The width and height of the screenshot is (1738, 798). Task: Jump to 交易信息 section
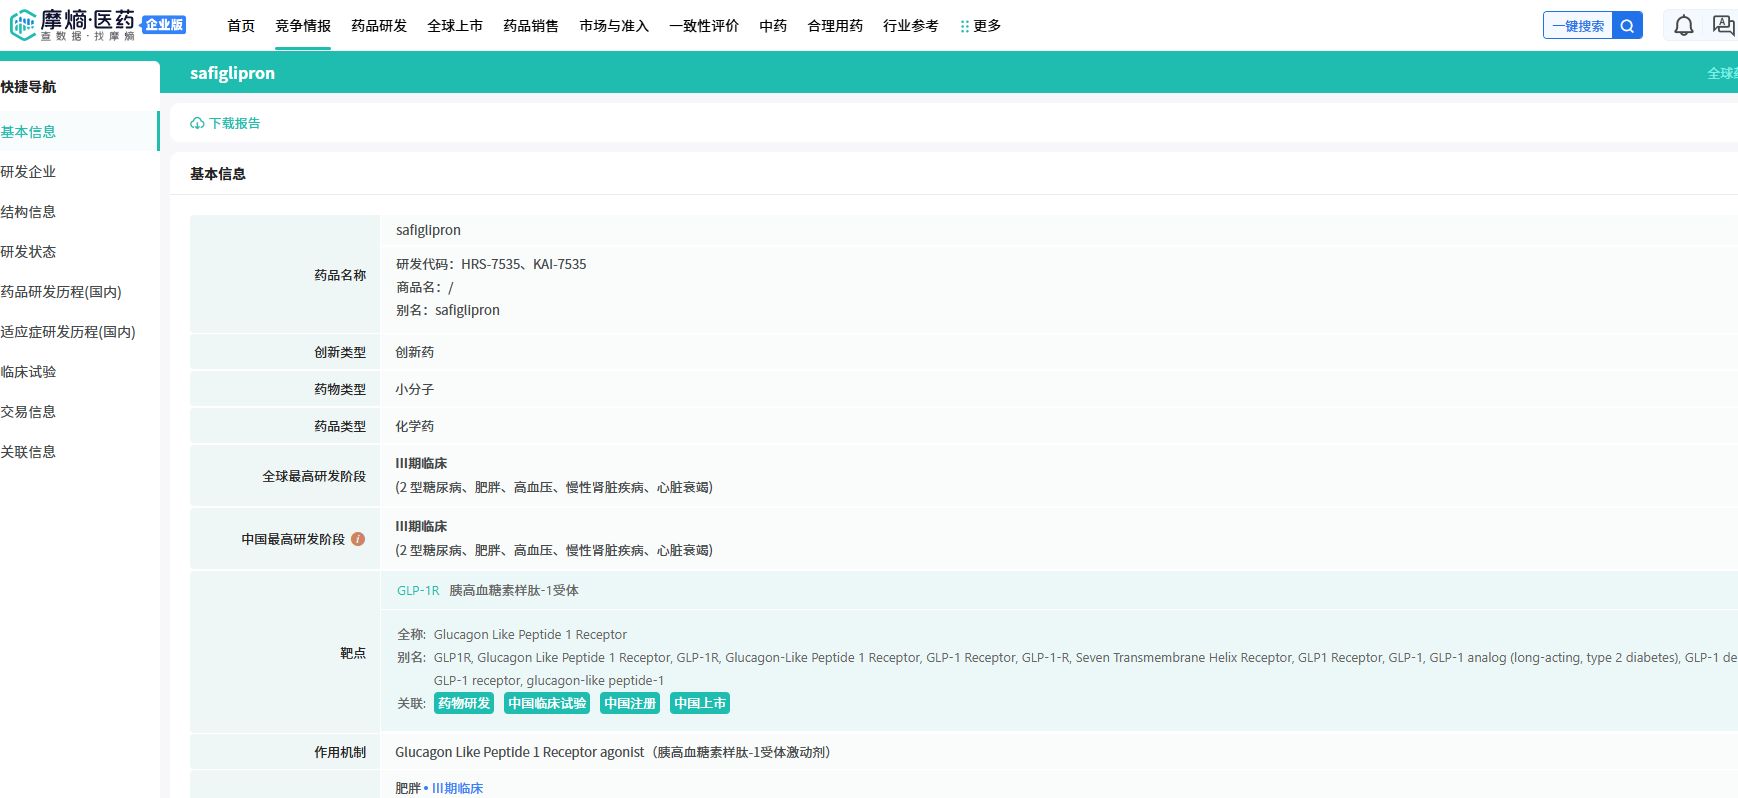pyautogui.click(x=28, y=411)
